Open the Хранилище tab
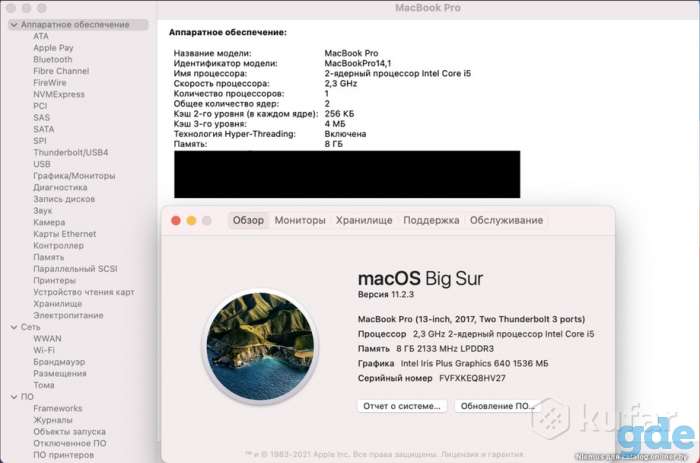 pos(364,221)
